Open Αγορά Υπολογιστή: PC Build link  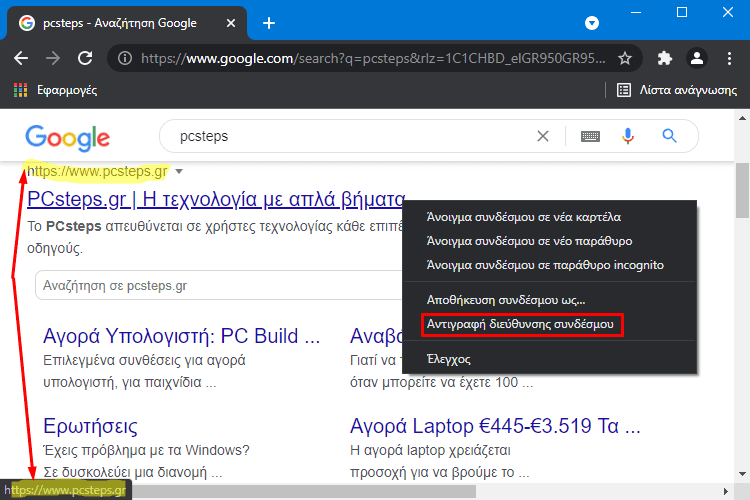(x=181, y=336)
